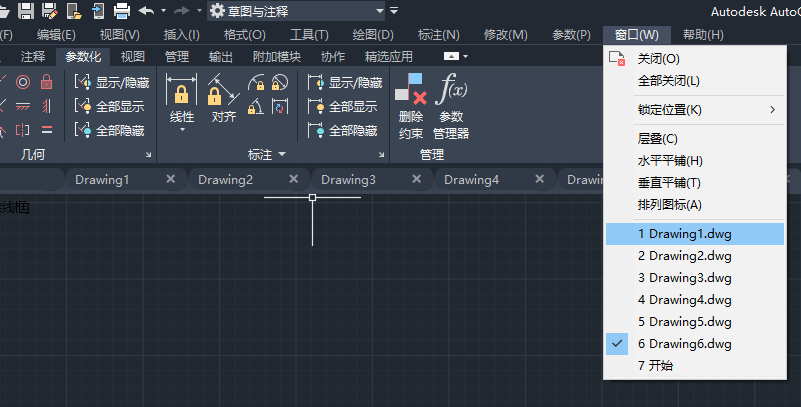The width and height of the screenshot is (801, 407).
Task: Open 几何 panel dialog launcher arrow
Action: pos(148,154)
